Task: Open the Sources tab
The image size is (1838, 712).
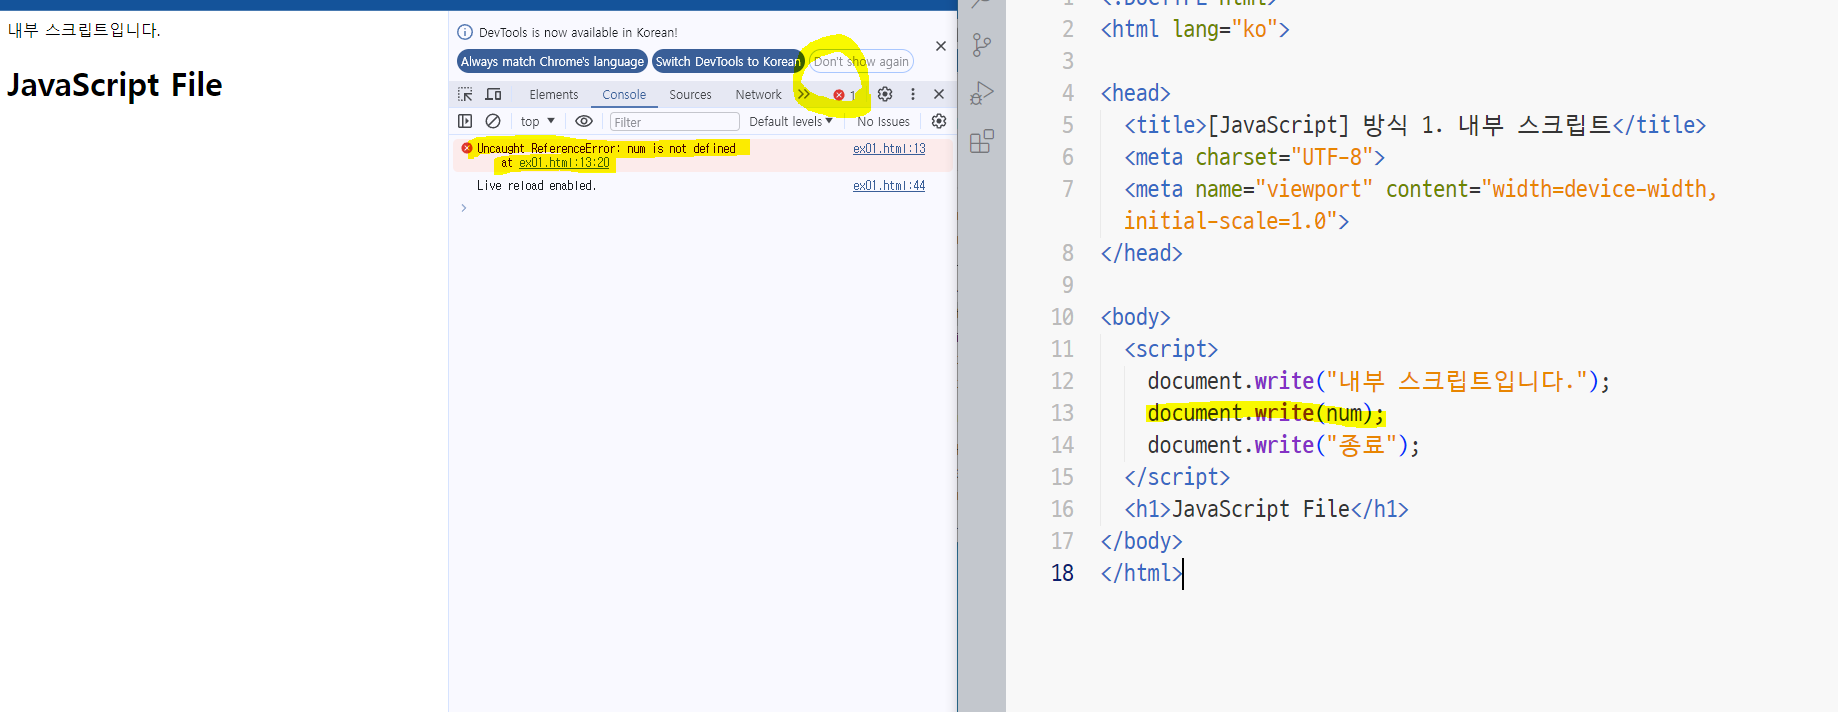Action: pyautogui.click(x=690, y=94)
